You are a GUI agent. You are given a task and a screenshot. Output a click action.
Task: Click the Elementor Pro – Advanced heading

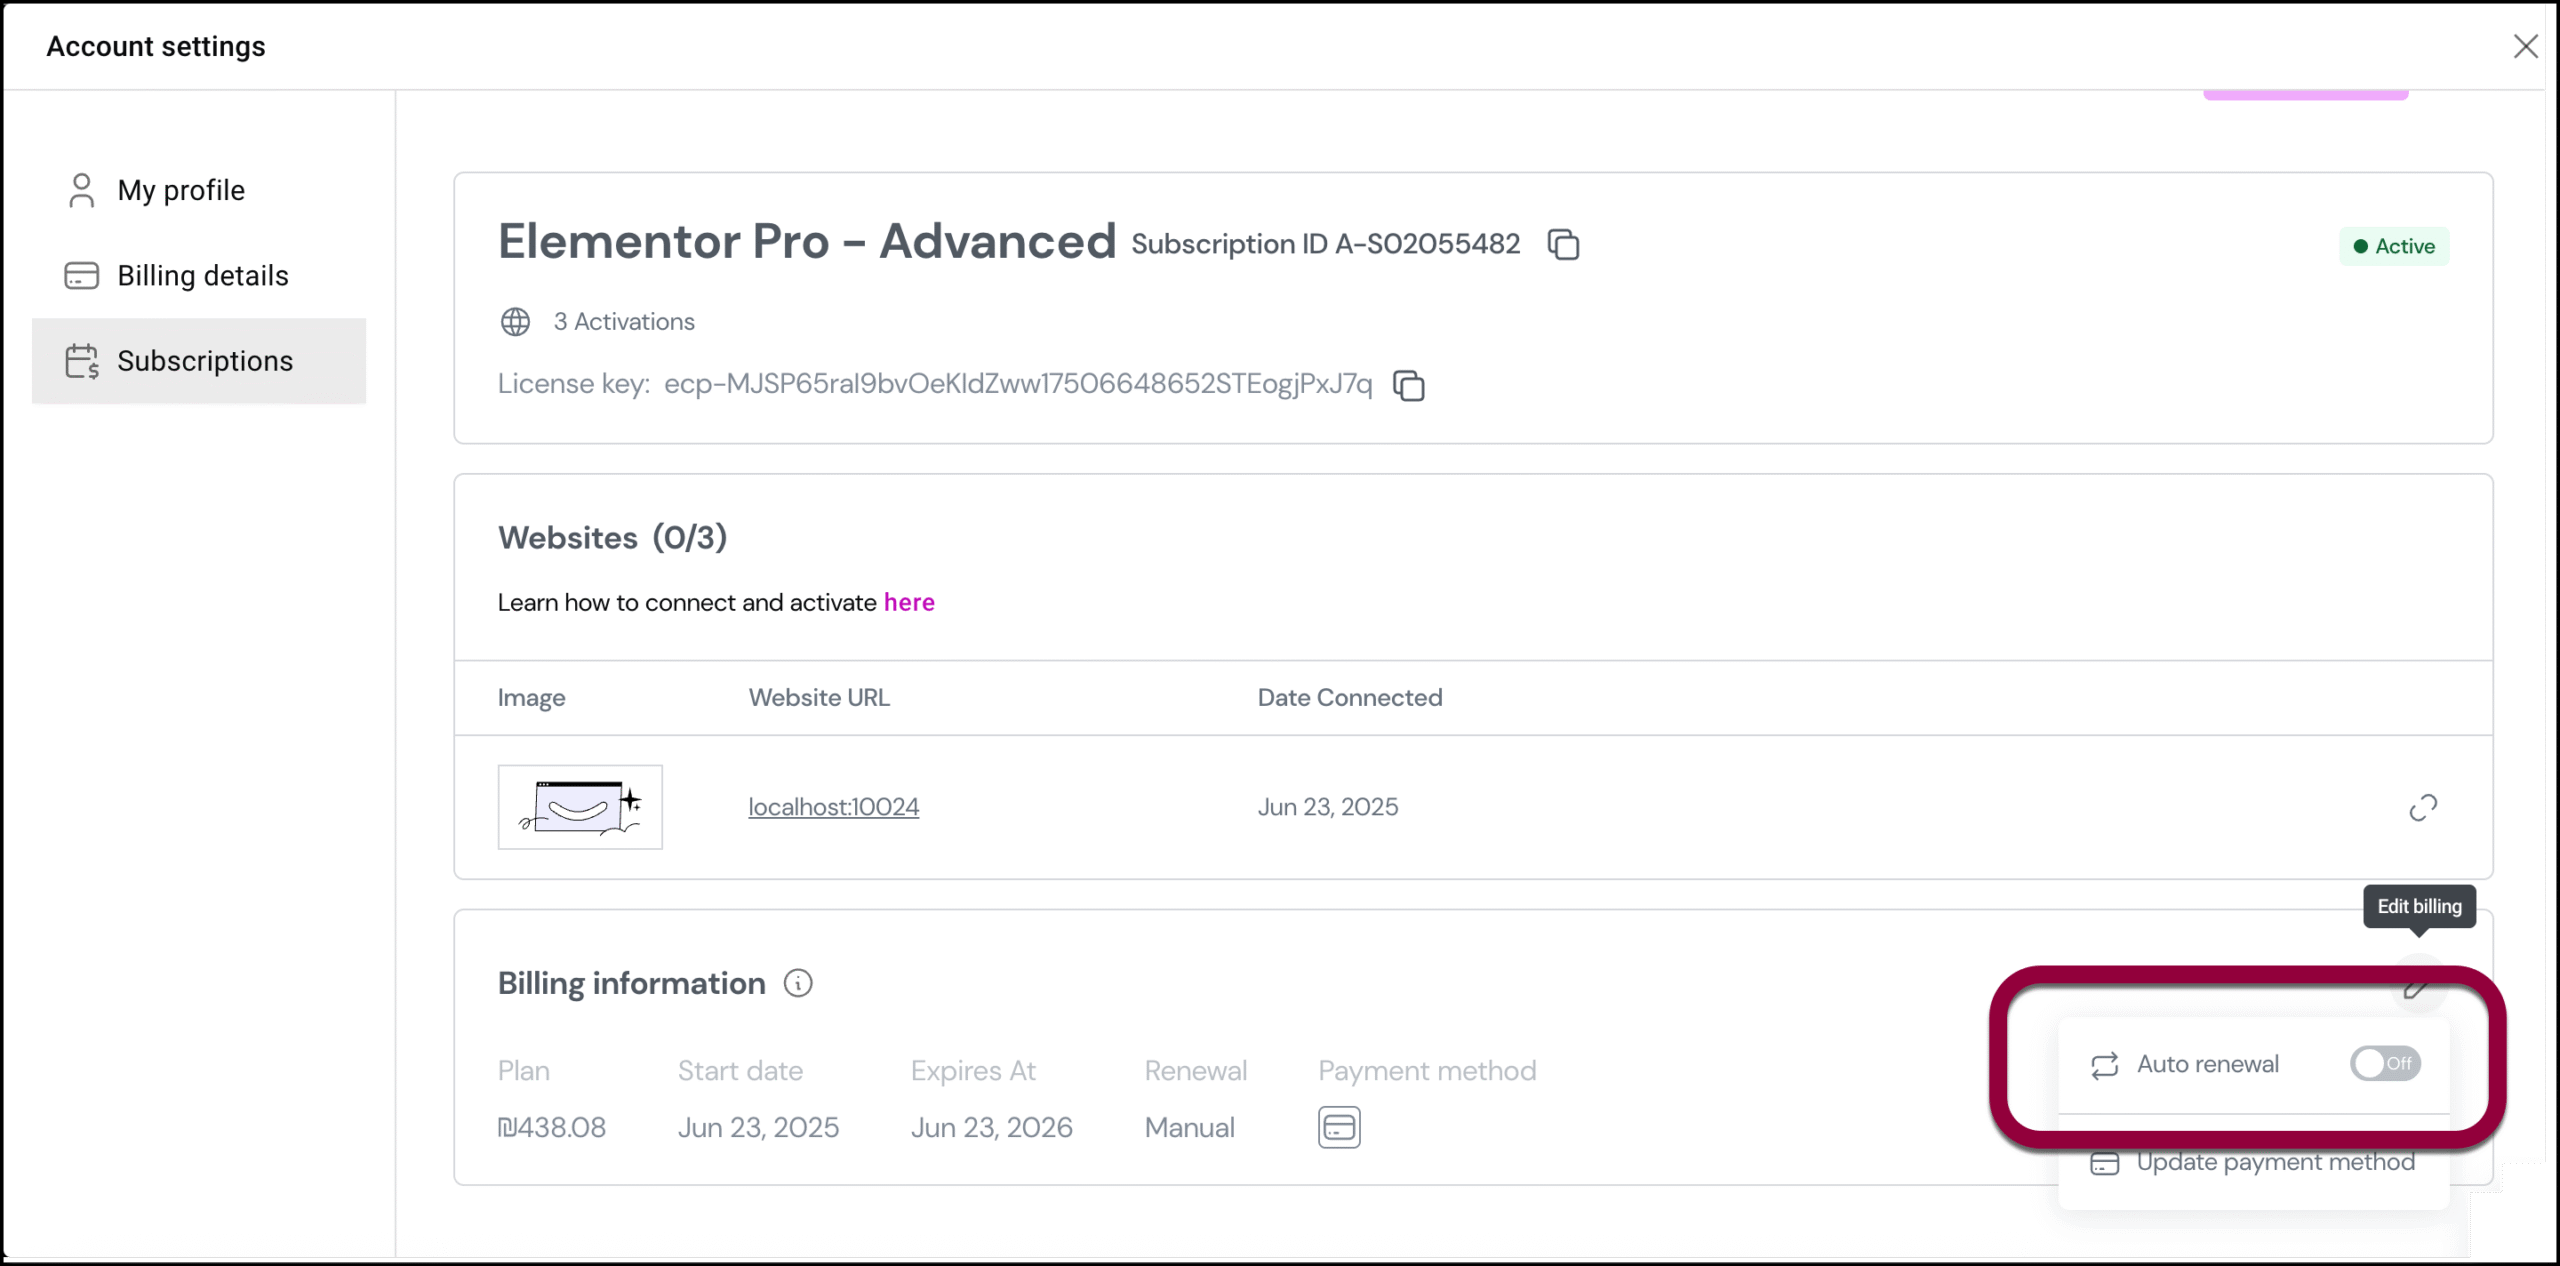[x=807, y=241]
